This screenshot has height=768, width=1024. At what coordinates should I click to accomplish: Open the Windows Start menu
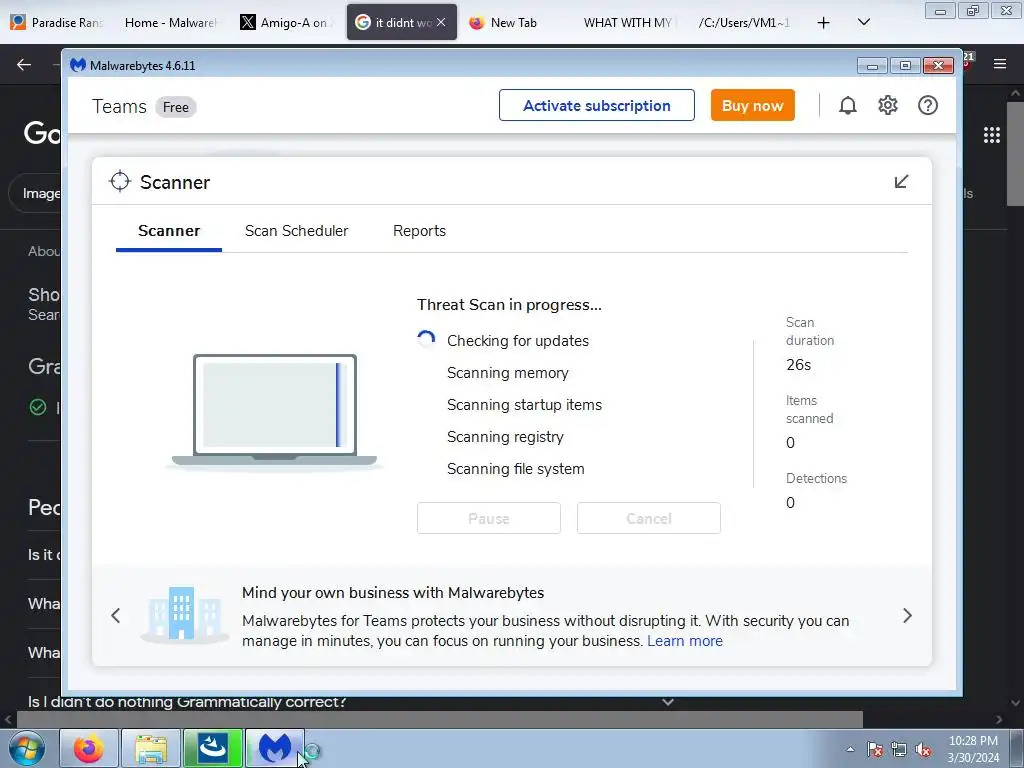click(x=27, y=749)
